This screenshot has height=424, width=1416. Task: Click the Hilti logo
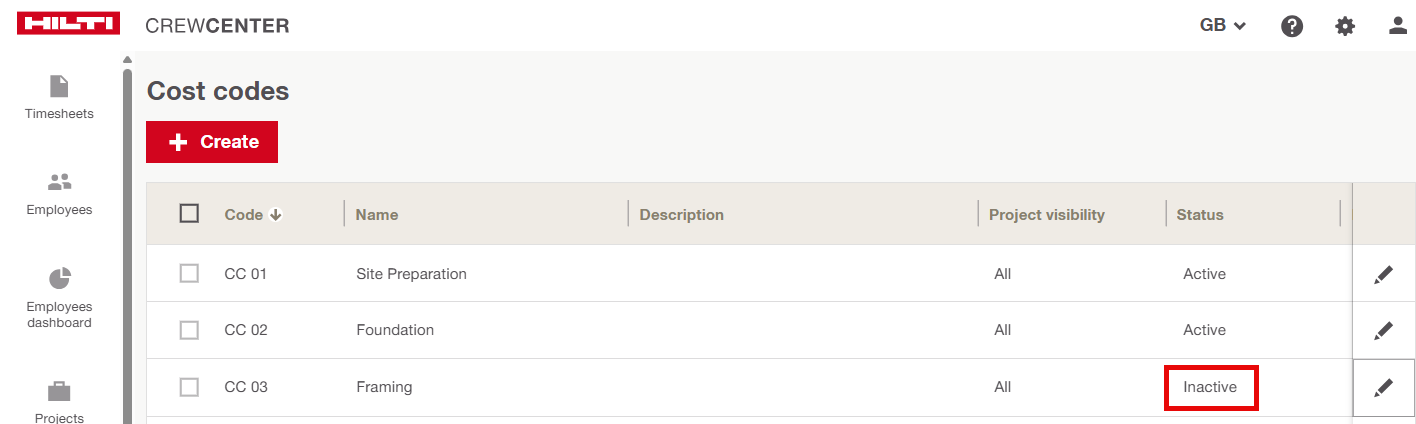(x=68, y=24)
